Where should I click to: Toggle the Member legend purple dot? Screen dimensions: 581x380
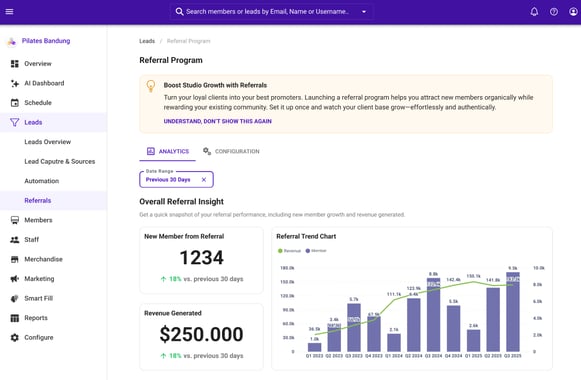click(x=308, y=251)
